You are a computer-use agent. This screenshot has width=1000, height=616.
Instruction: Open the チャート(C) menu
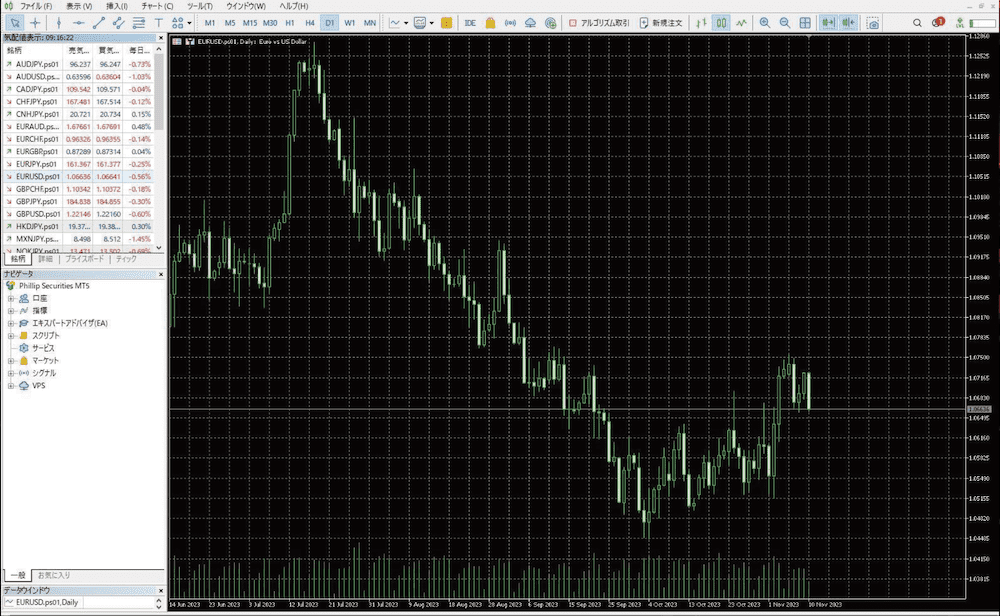point(158,6)
